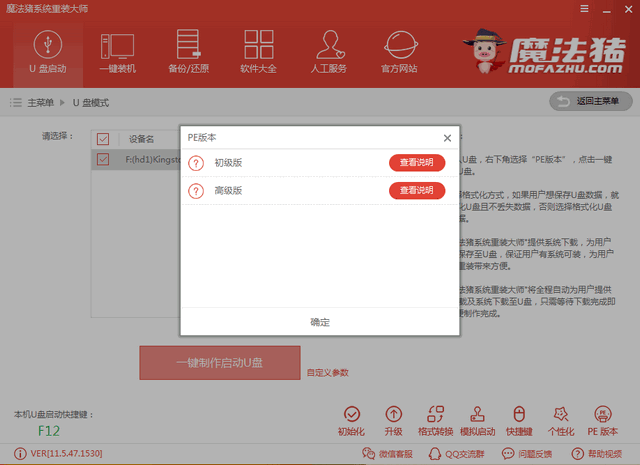Click the mofazhu.com logo

click(x=544, y=52)
